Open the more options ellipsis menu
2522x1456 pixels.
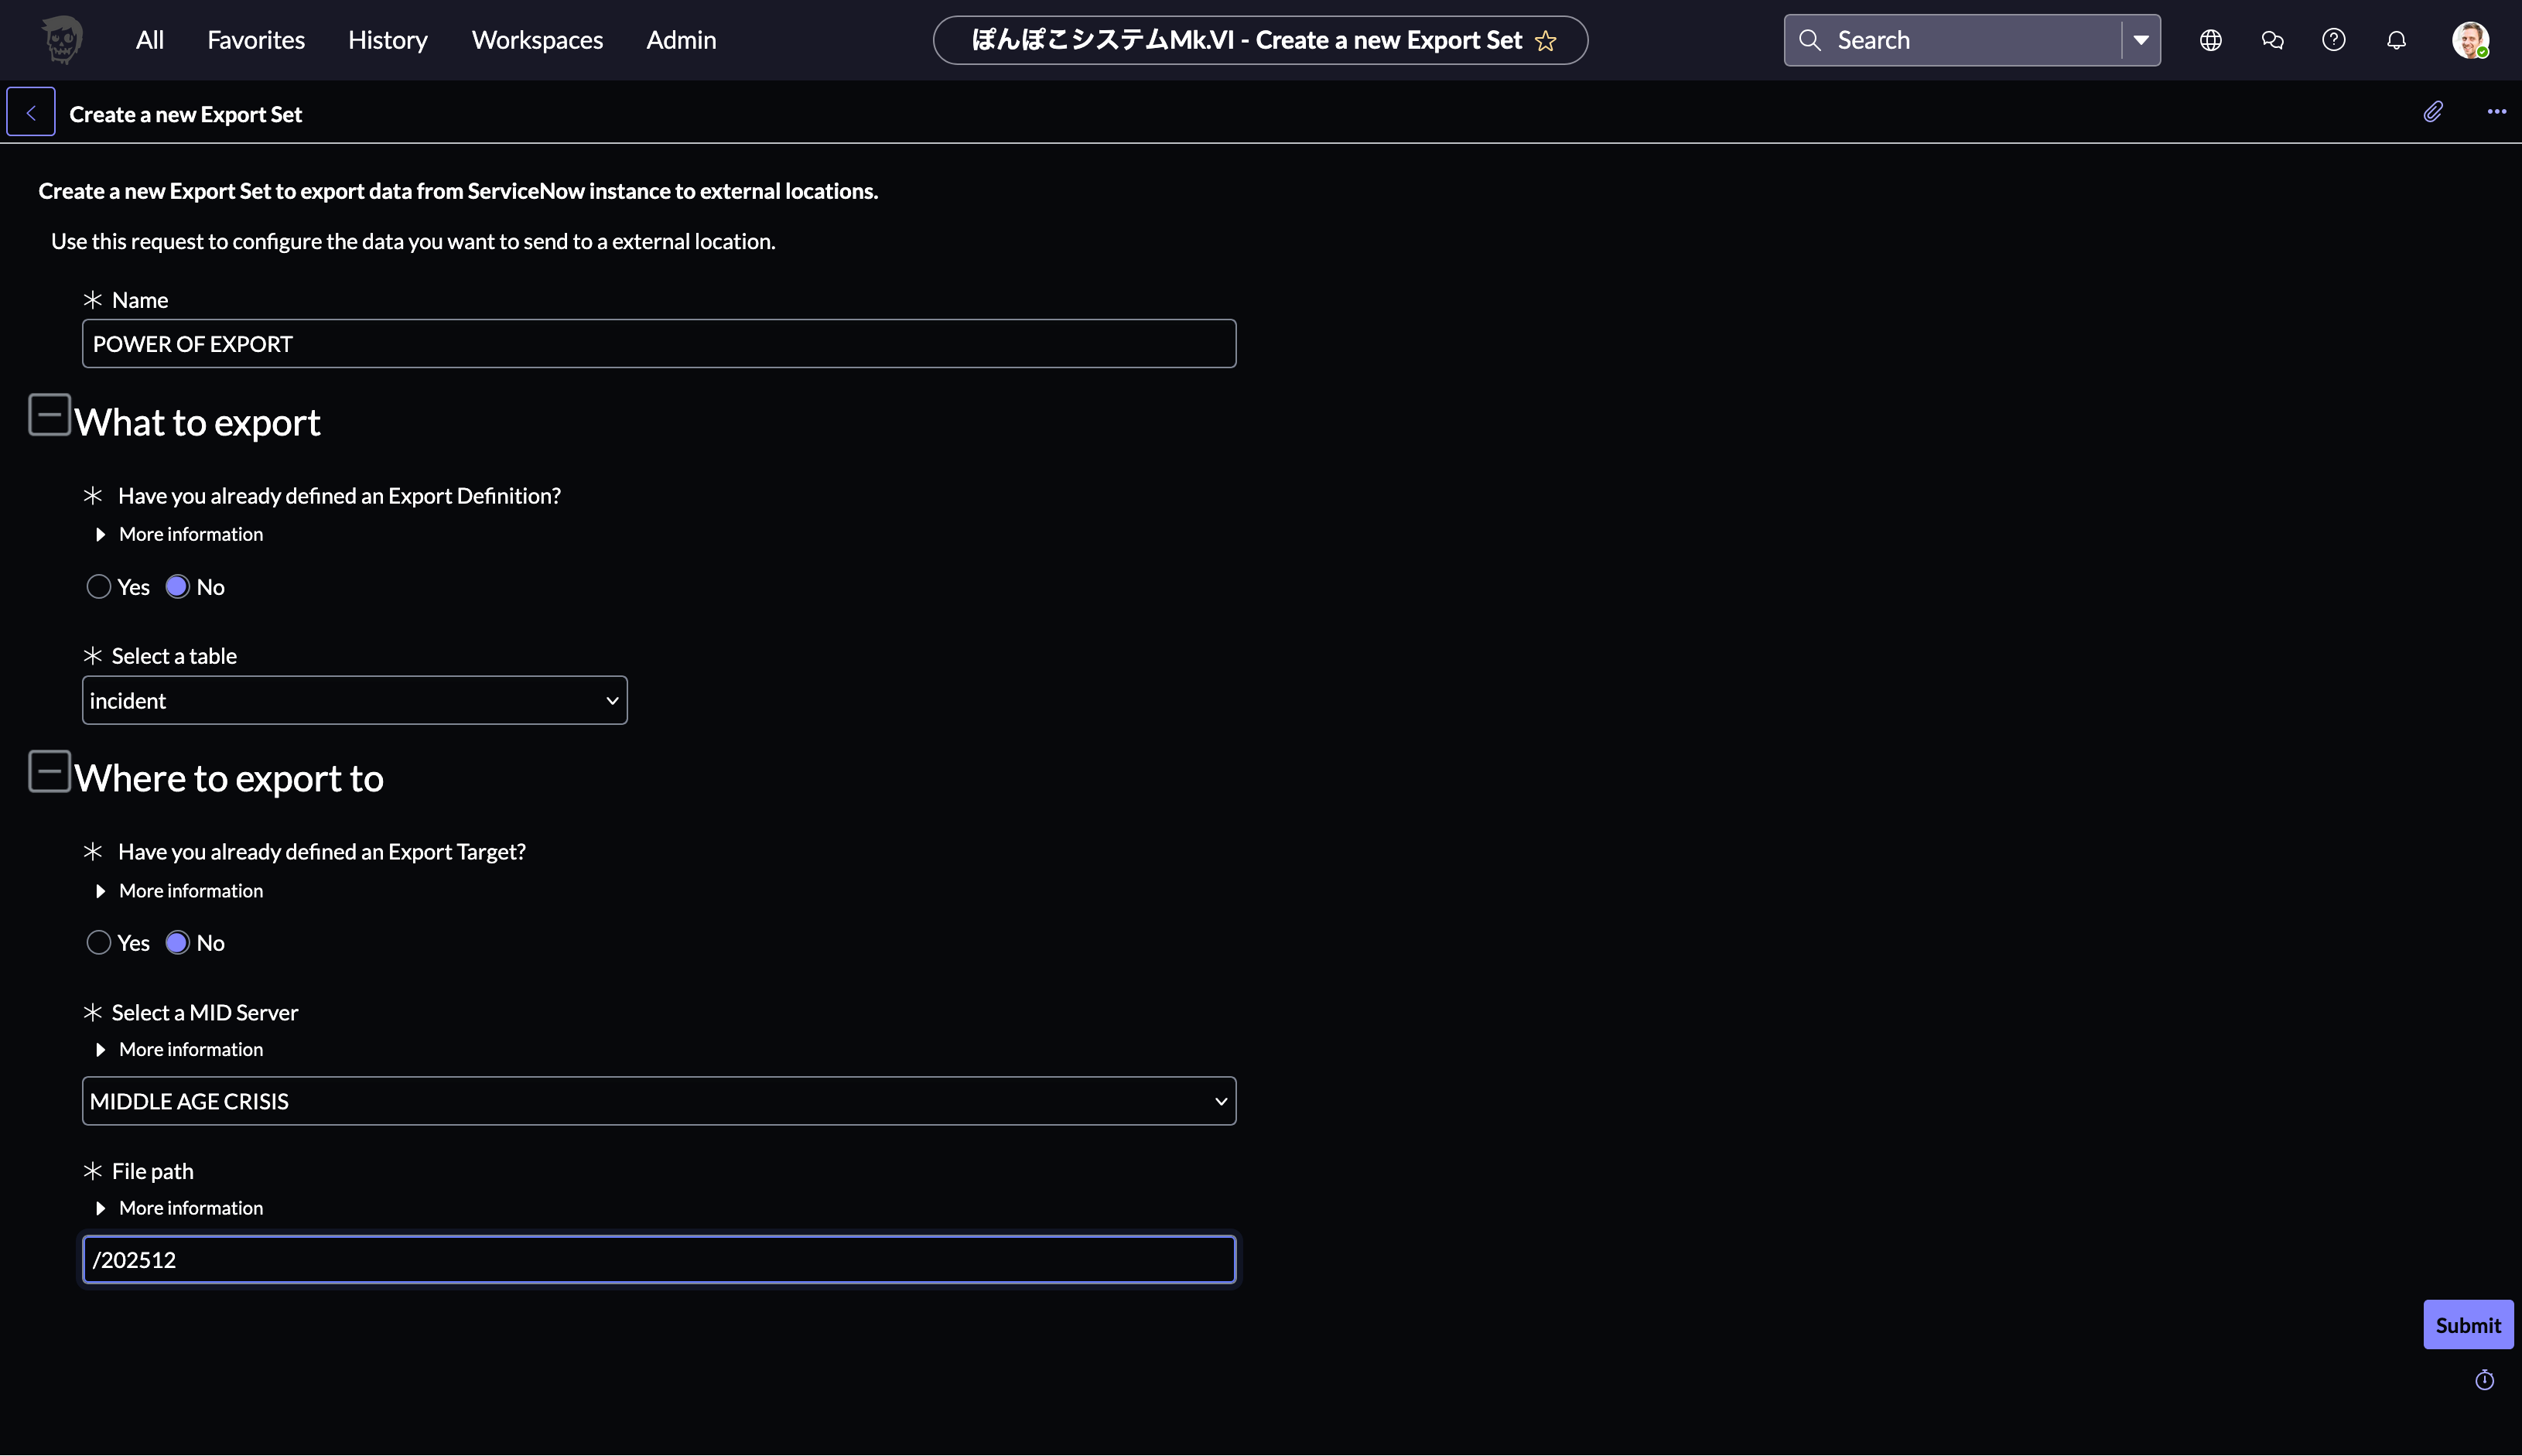pos(2496,112)
